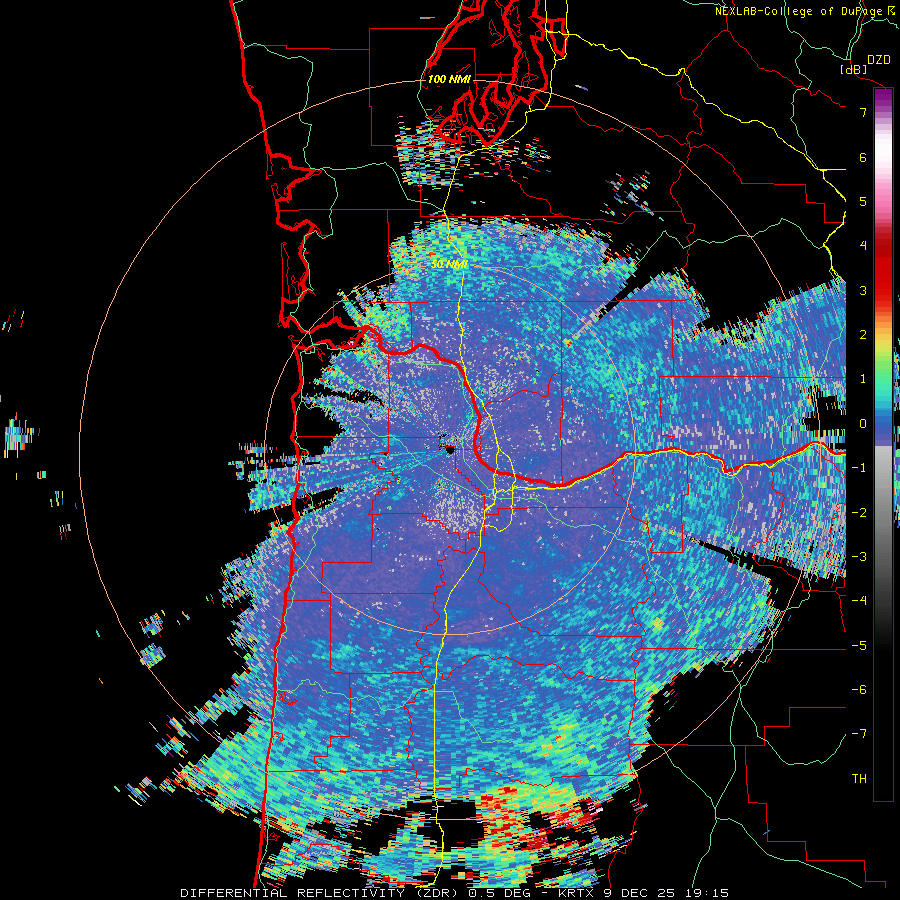Click the -7 value on color scale
The image size is (900, 900).
859,734
